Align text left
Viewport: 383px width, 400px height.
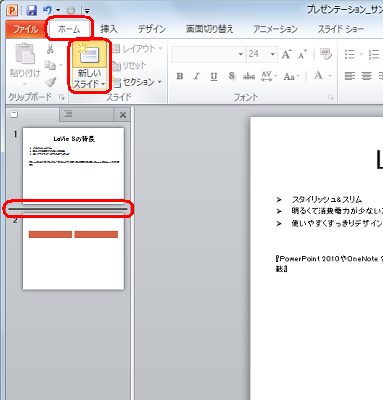350,76
